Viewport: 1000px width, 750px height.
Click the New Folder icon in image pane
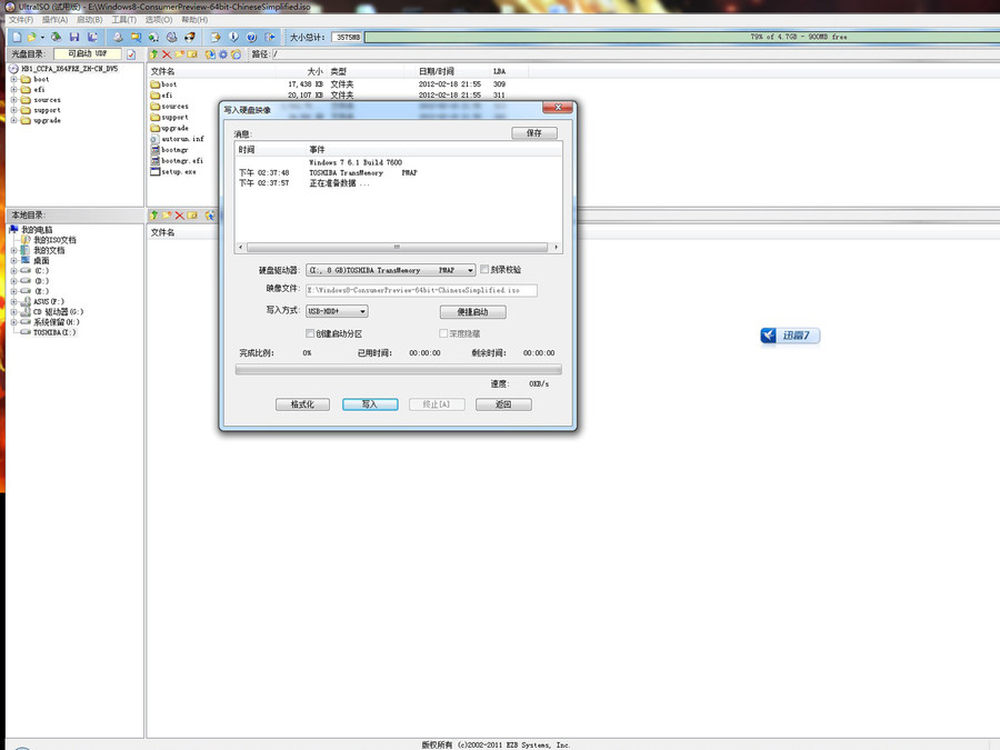click(x=179, y=54)
